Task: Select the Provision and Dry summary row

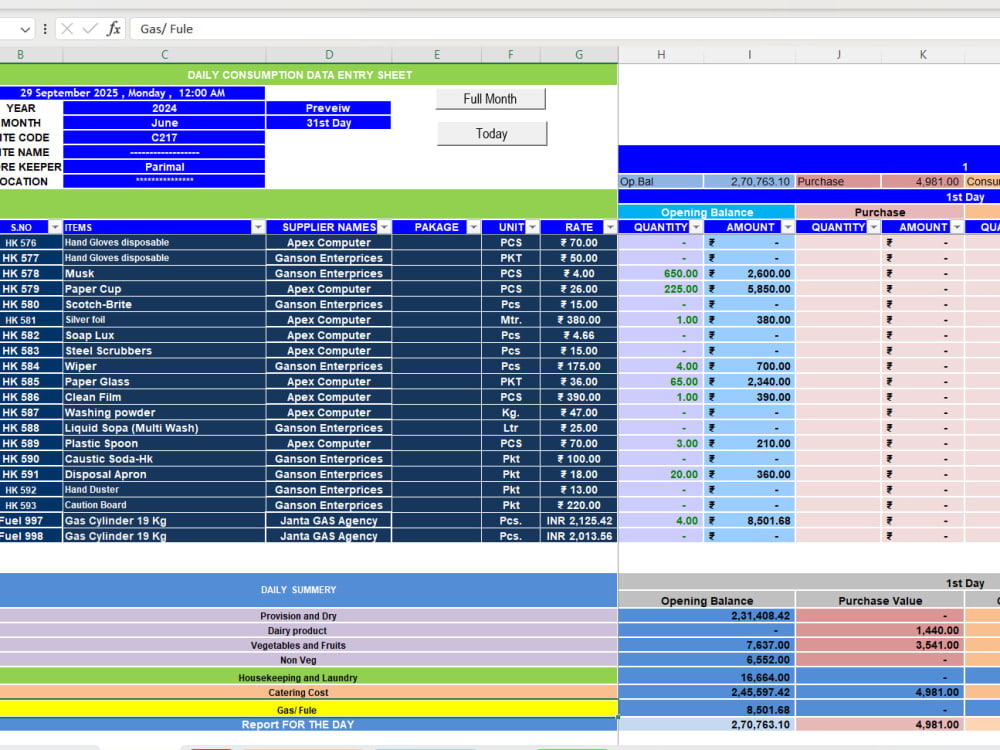Action: click(308, 615)
